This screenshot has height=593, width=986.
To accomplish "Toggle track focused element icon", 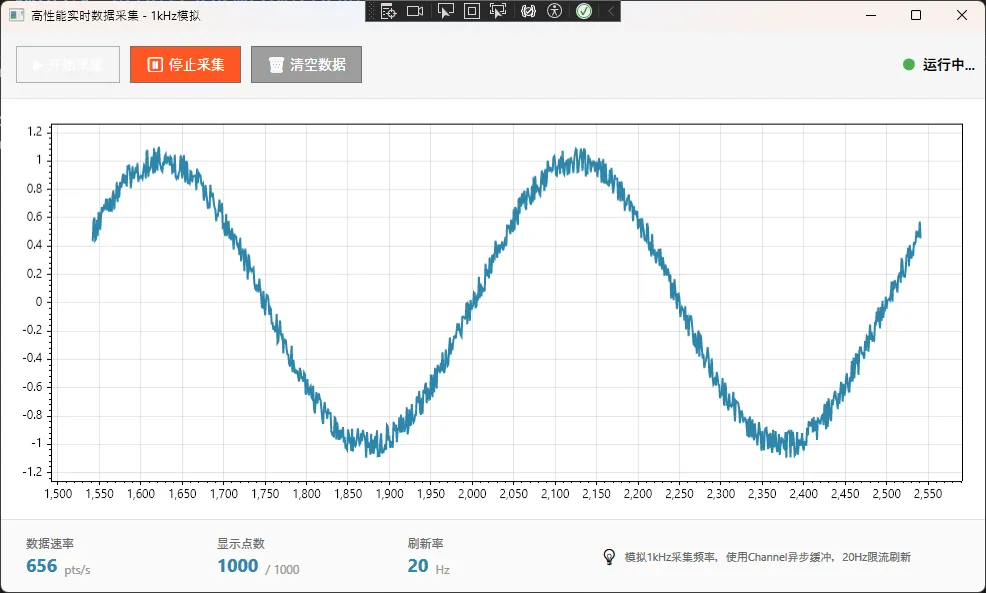I will (x=498, y=11).
